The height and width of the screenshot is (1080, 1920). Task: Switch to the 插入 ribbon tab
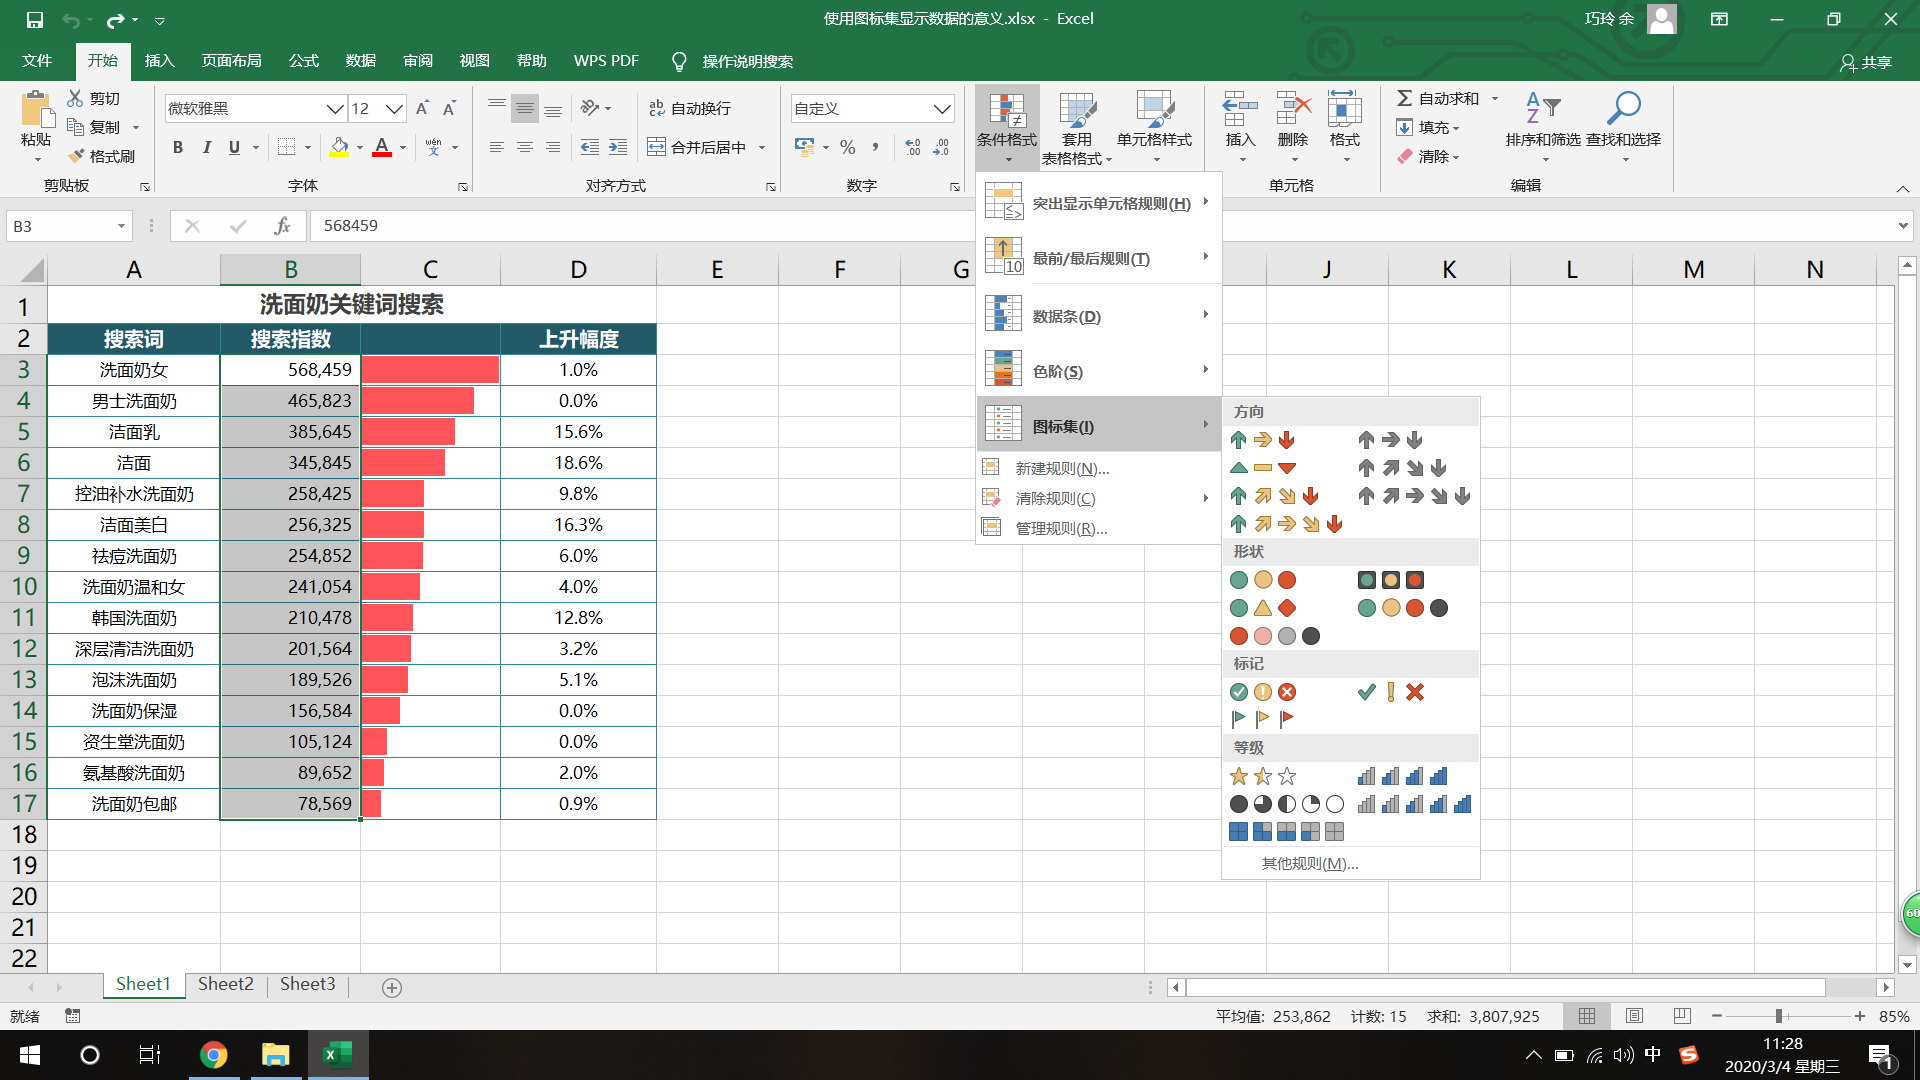(x=159, y=61)
